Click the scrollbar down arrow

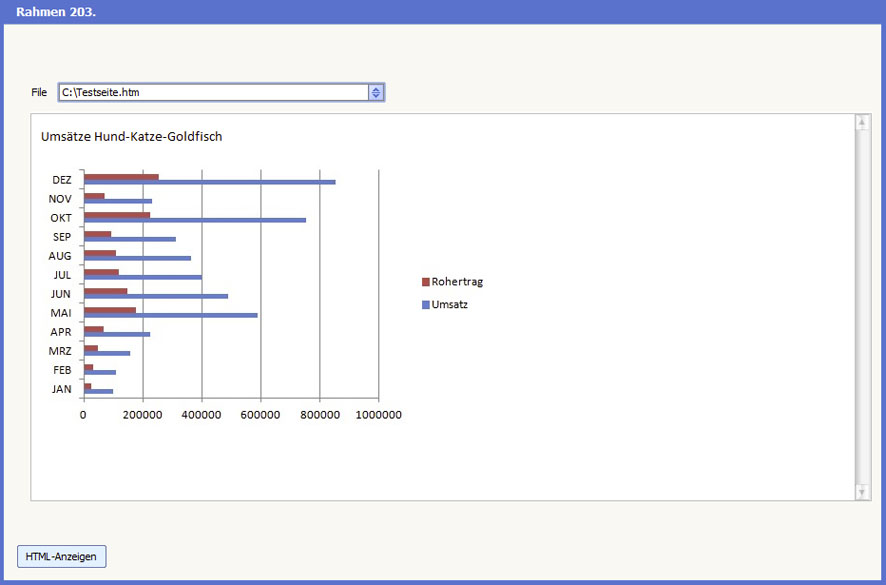861,491
